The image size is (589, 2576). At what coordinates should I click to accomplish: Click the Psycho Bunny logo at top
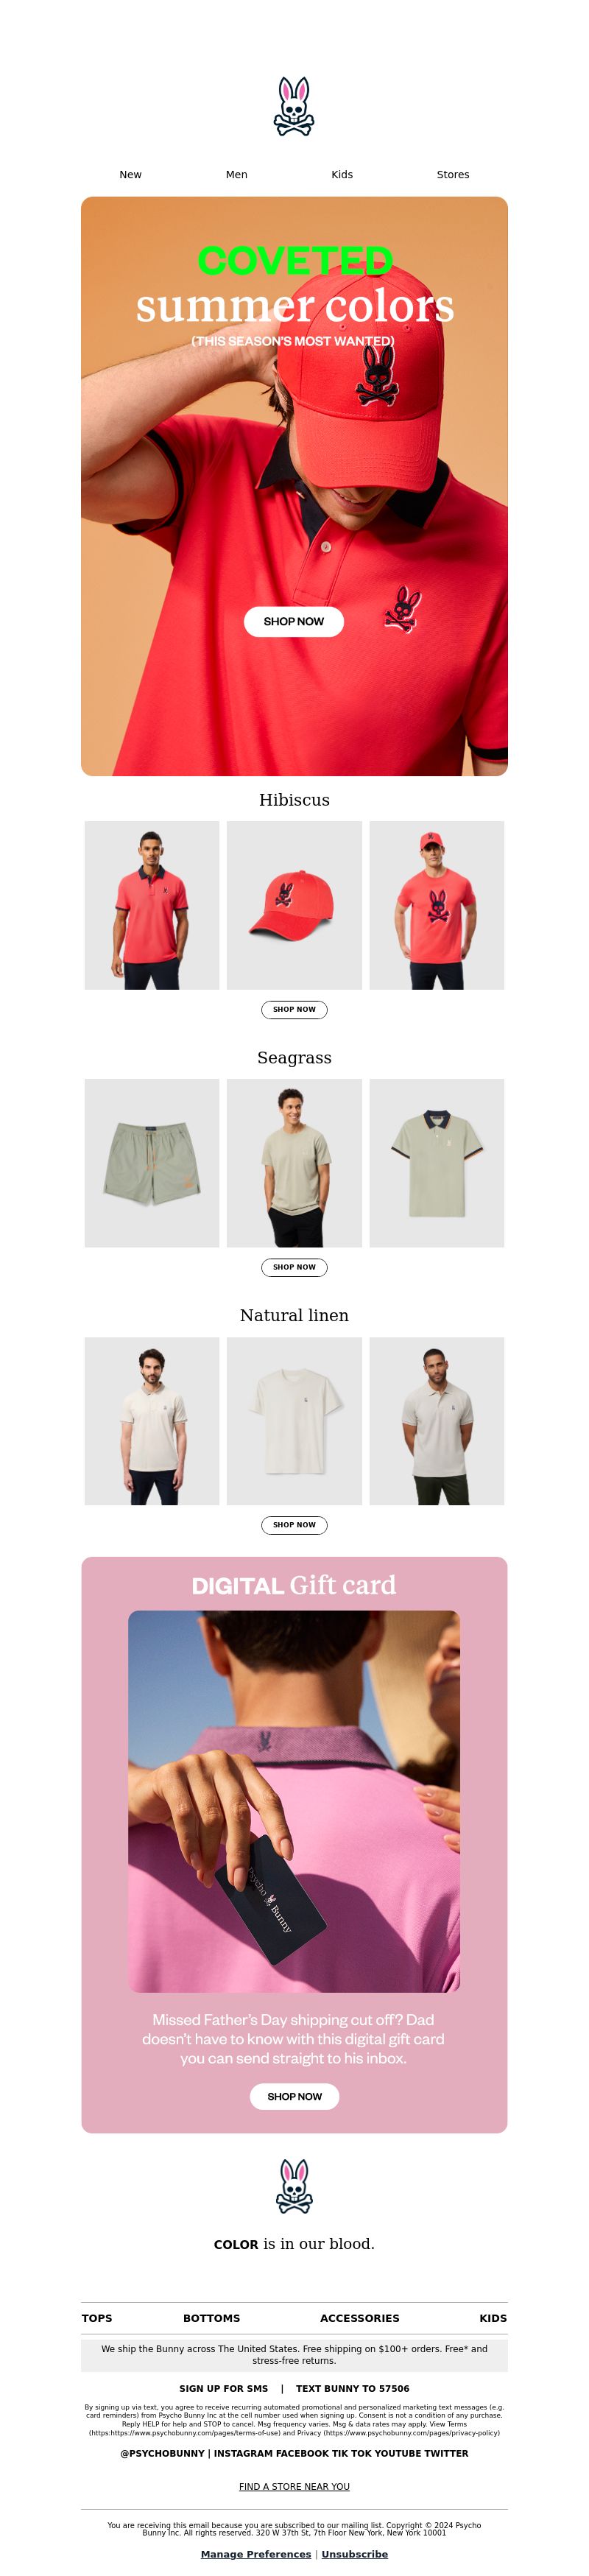tap(294, 106)
